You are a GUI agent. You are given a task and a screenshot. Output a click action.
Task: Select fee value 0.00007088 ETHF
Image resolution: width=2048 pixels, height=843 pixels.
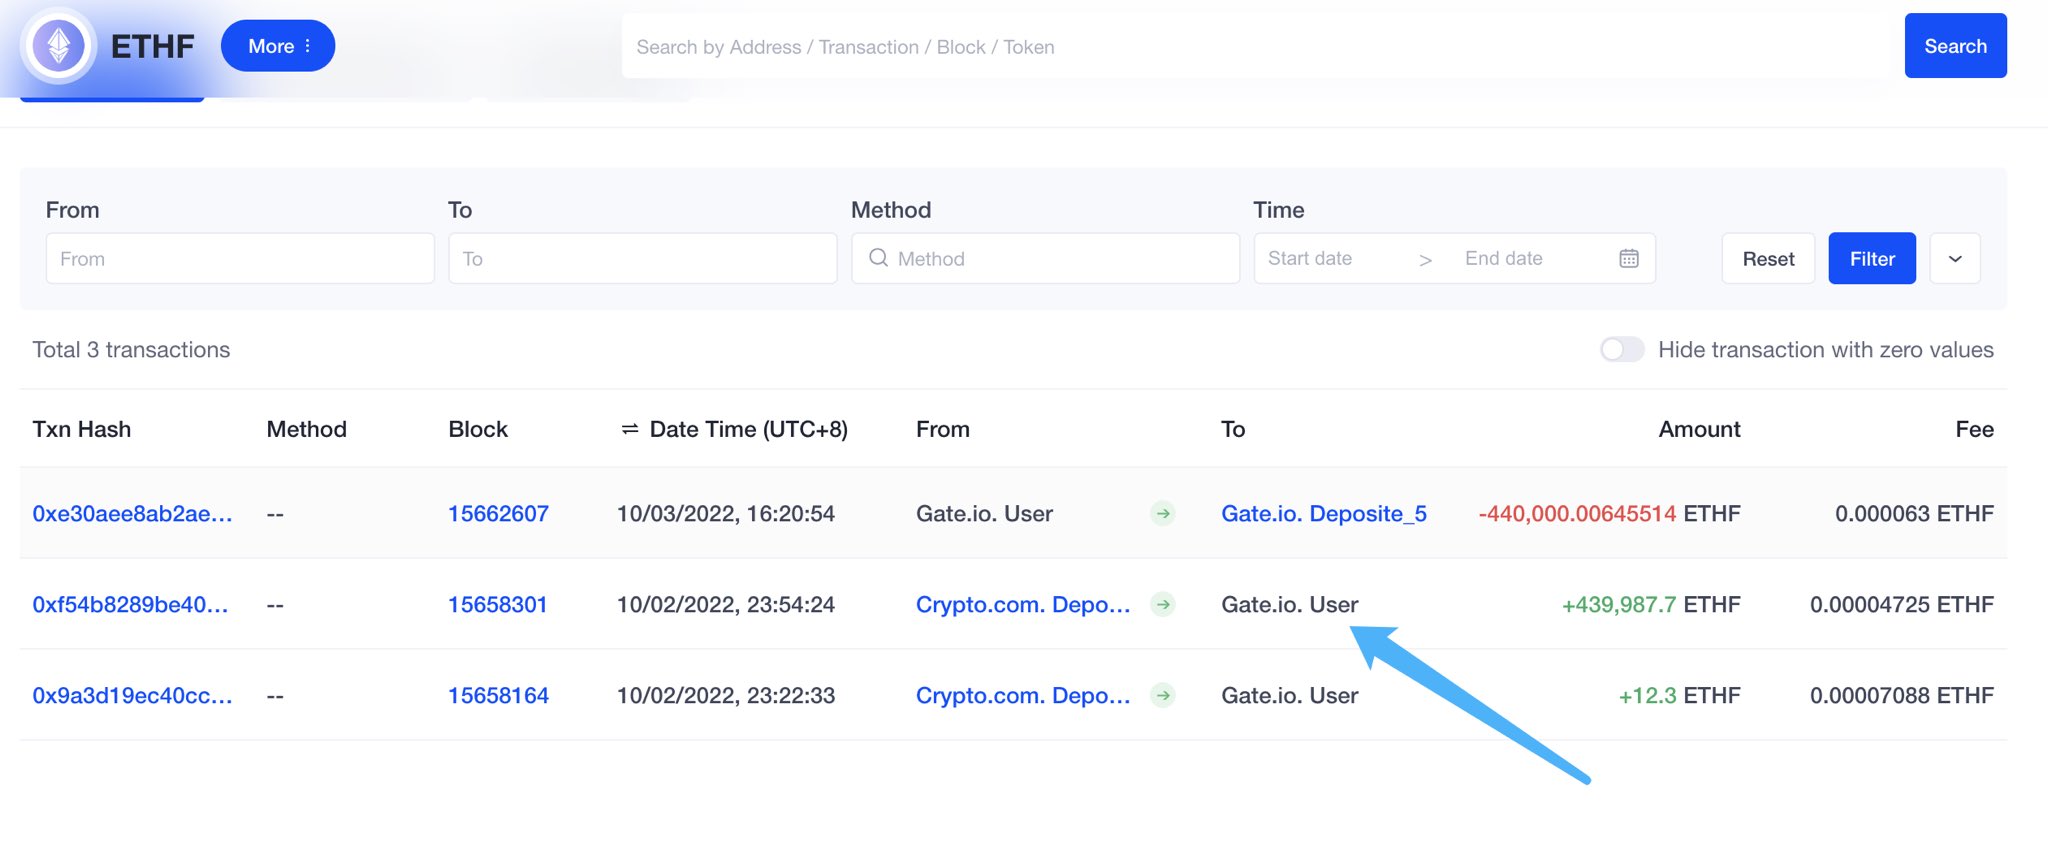(1902, 696)
